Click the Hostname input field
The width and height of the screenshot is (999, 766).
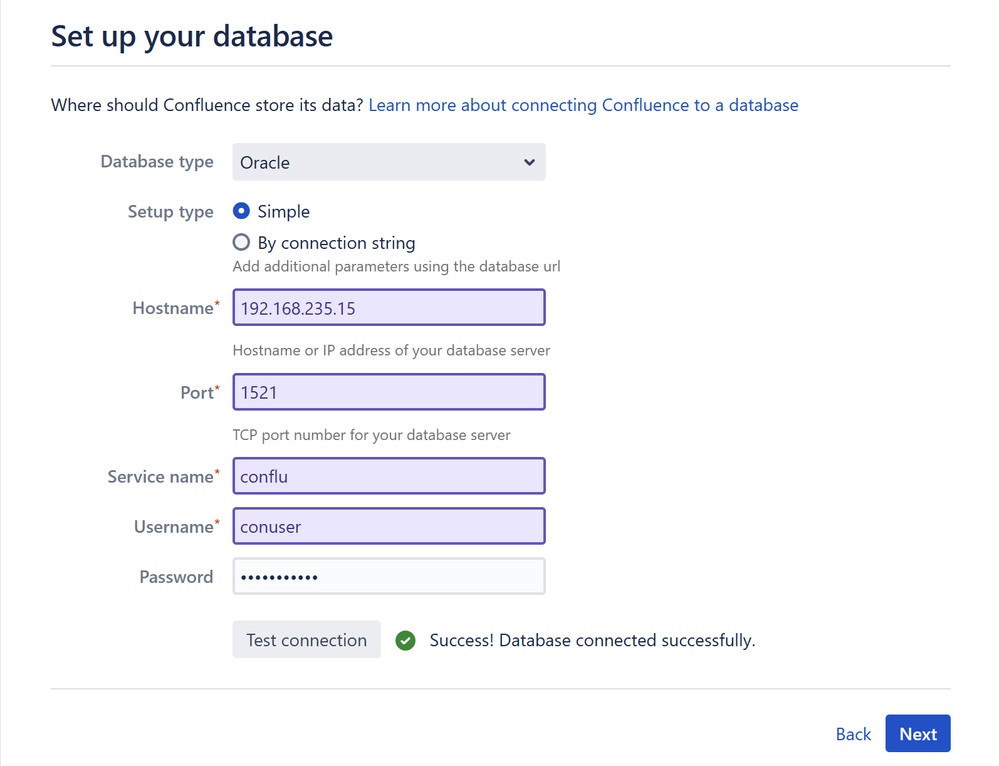pos(389,308)
